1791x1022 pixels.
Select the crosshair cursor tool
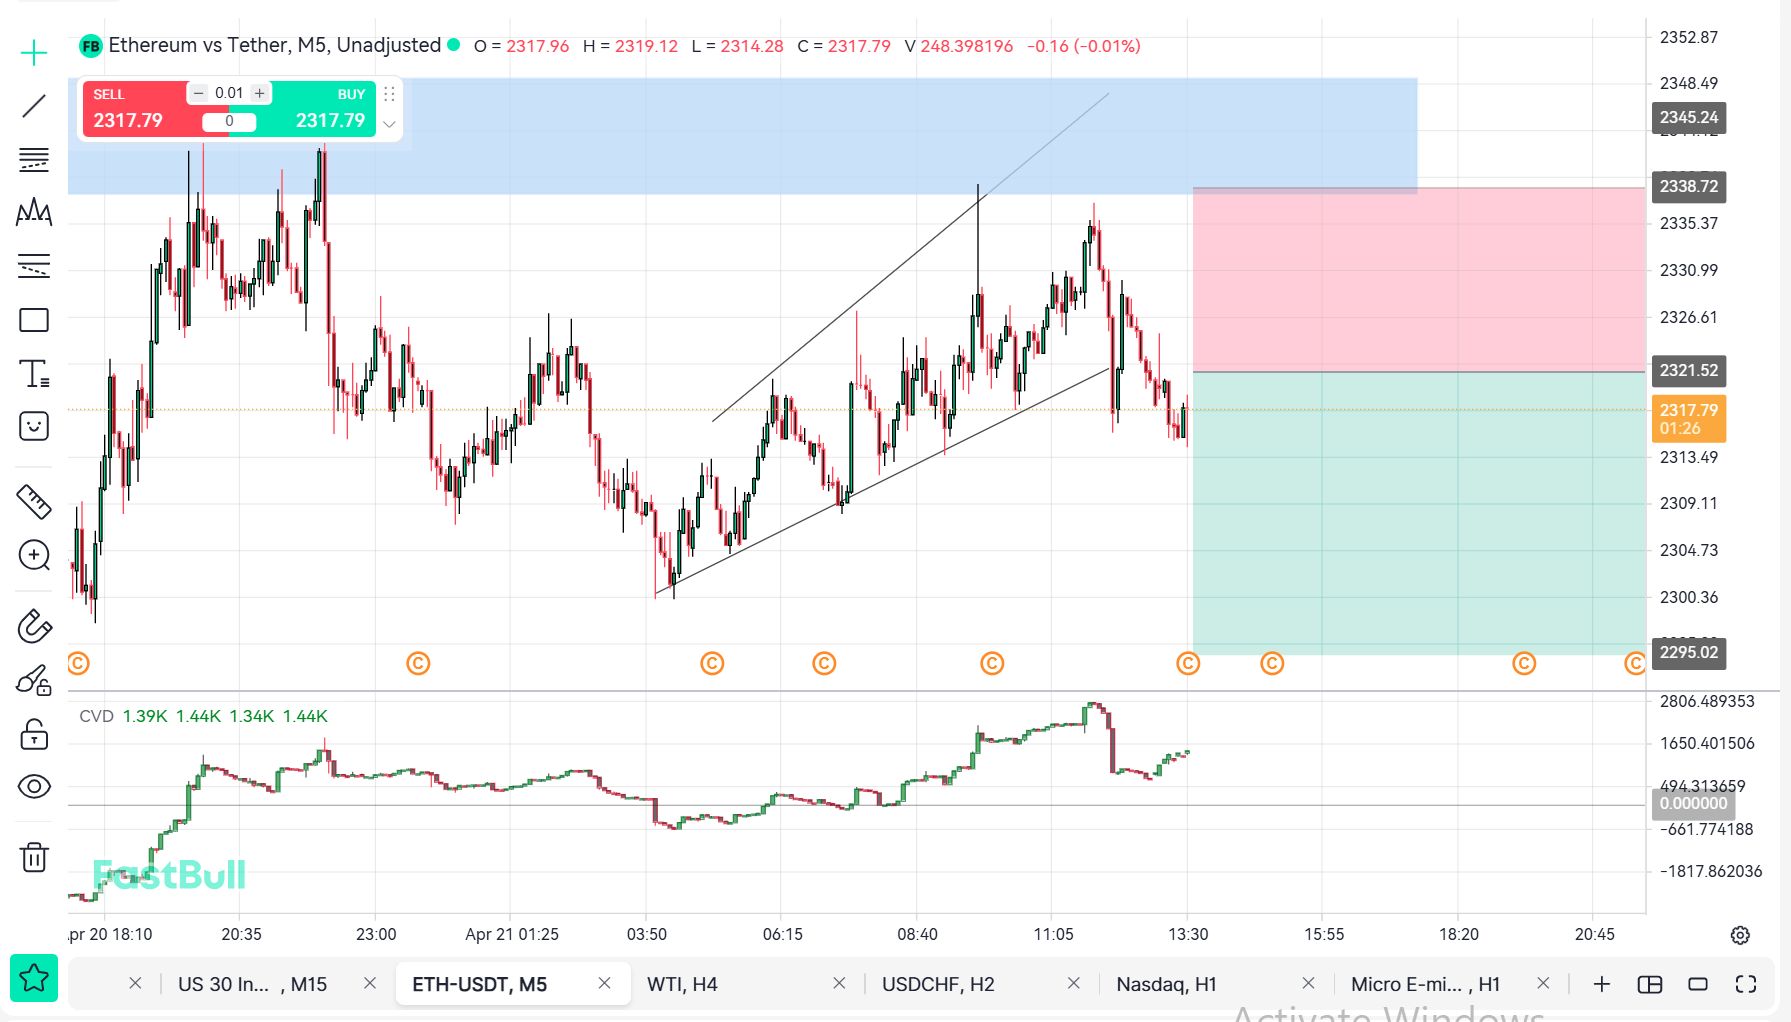tap(34, 53)
